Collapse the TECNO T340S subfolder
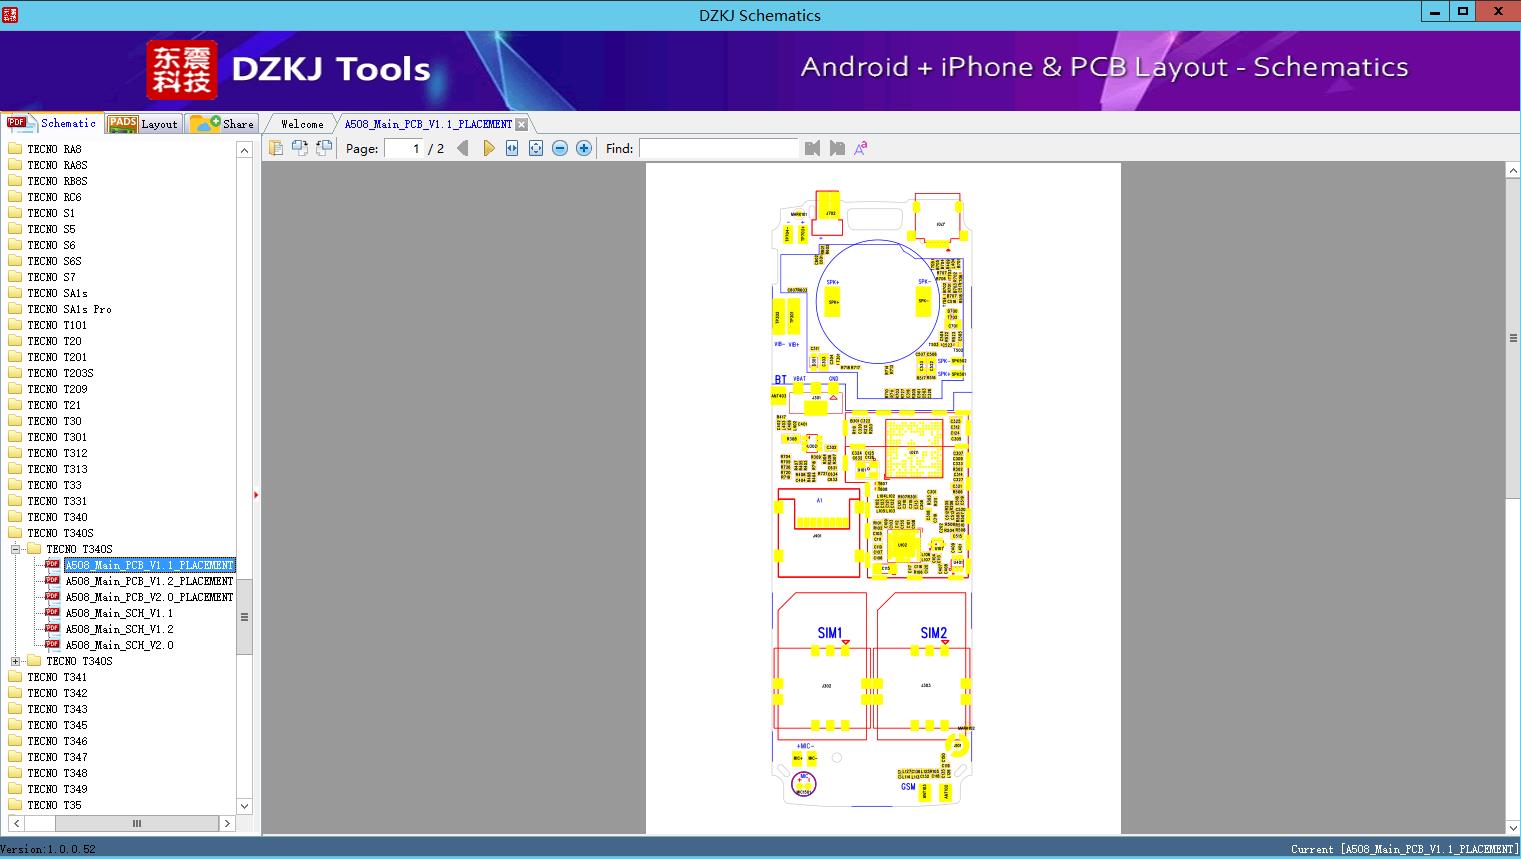 (x=15, y=549)
